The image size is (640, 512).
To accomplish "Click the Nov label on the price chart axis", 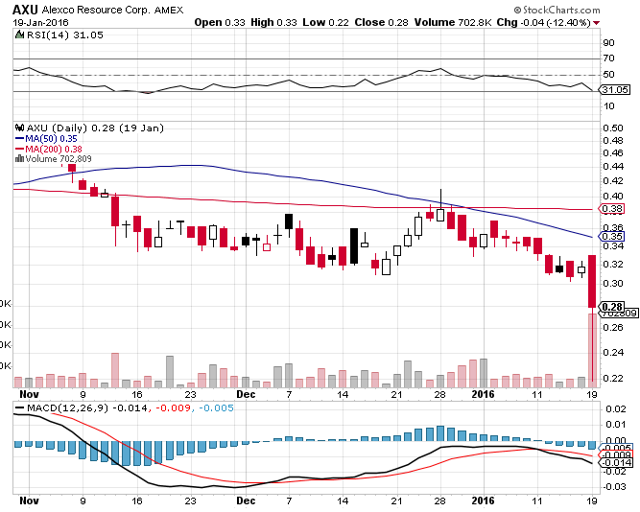I will point(29,394).
